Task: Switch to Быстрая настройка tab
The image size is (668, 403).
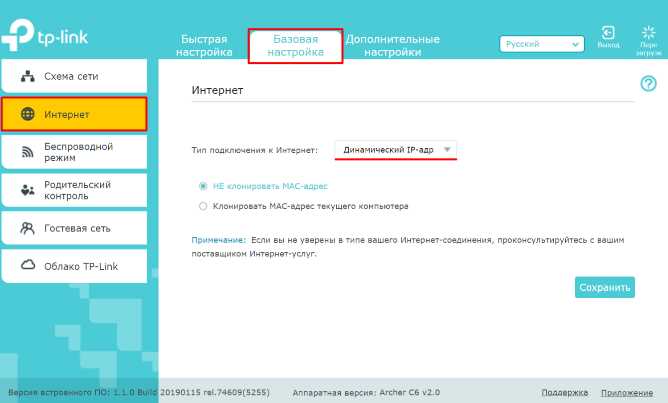Action: [204, 46]
